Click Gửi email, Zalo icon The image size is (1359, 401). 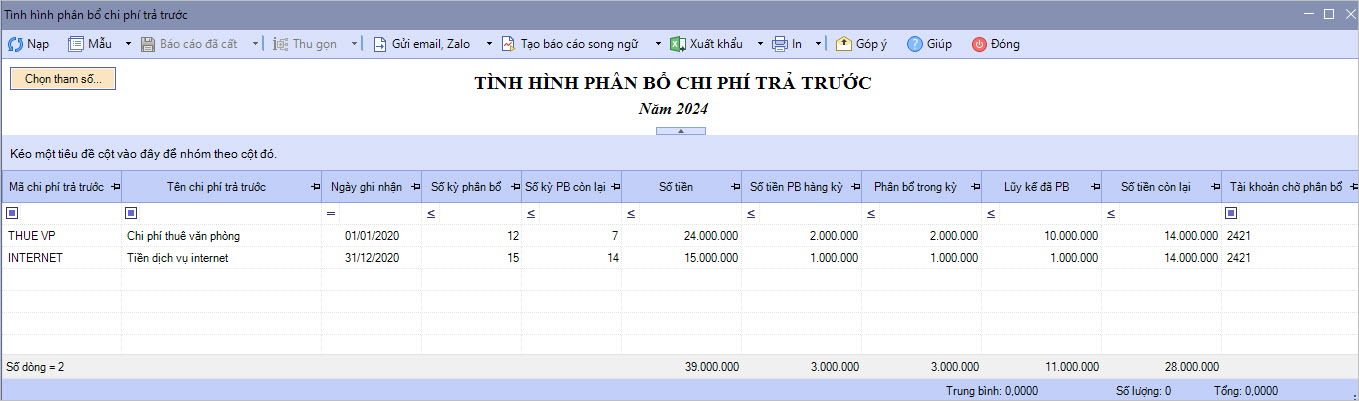[x=380, y=44]
